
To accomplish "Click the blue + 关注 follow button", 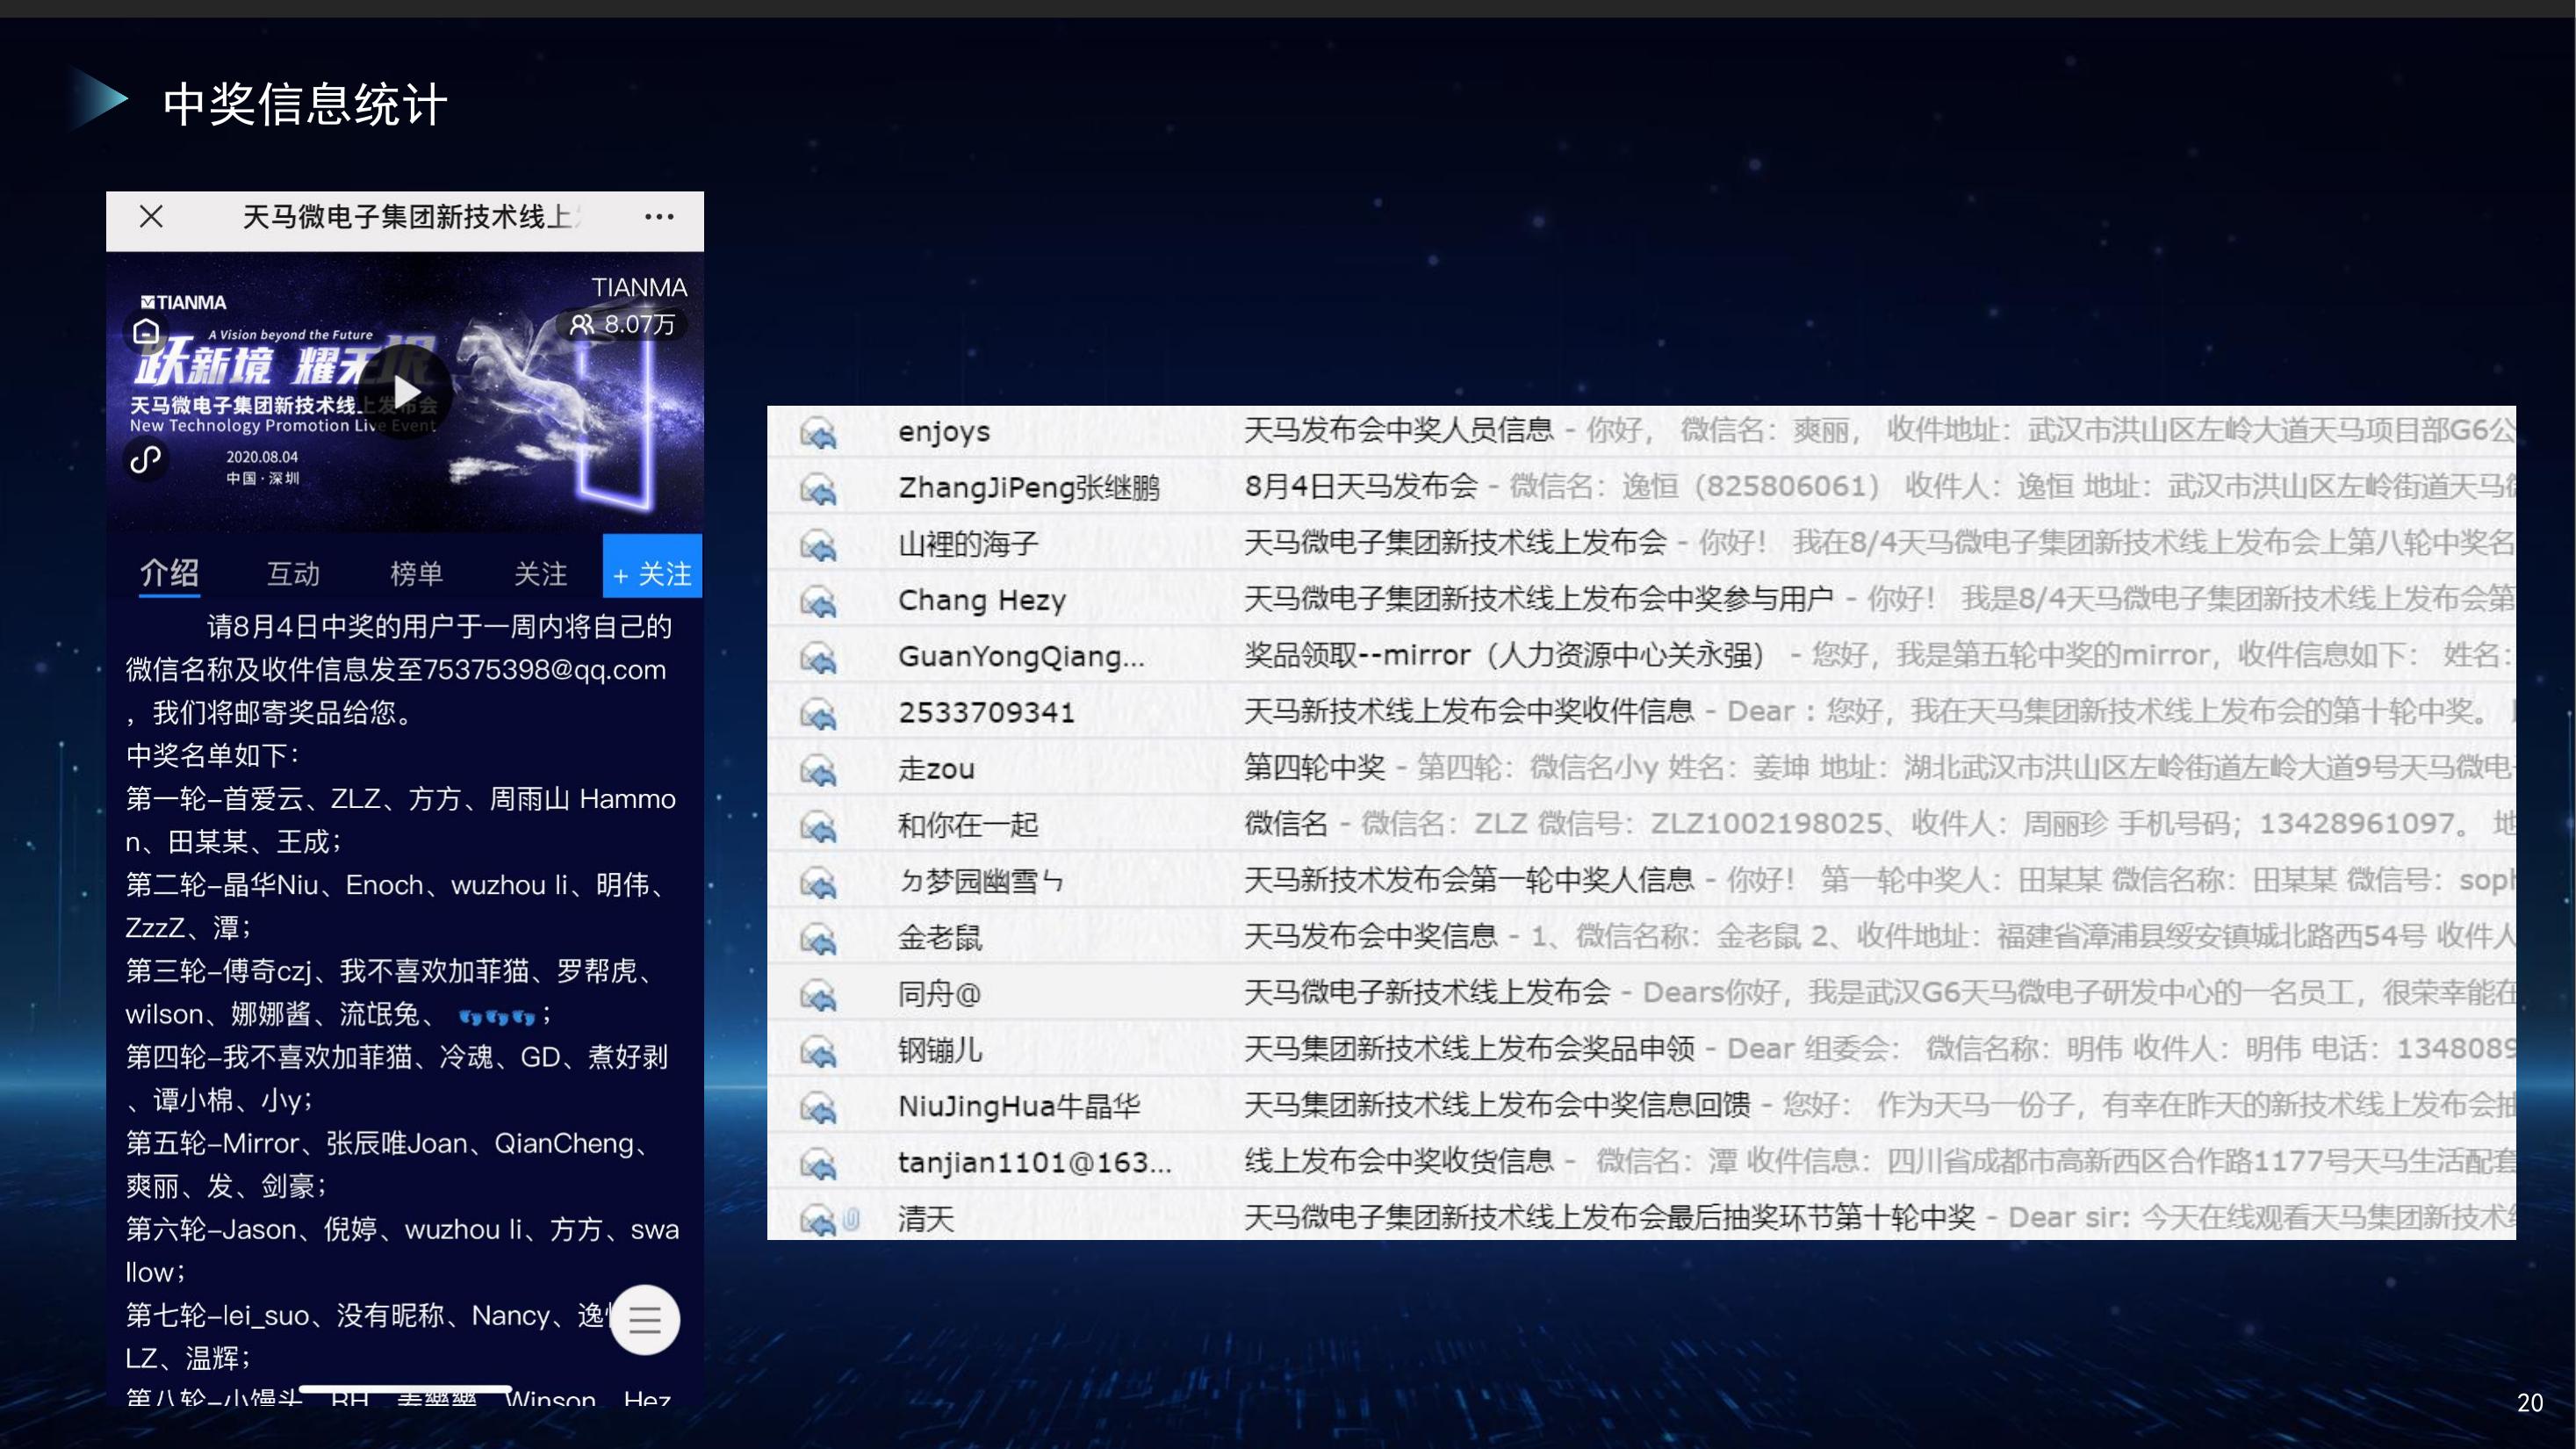I will point(652,567).
